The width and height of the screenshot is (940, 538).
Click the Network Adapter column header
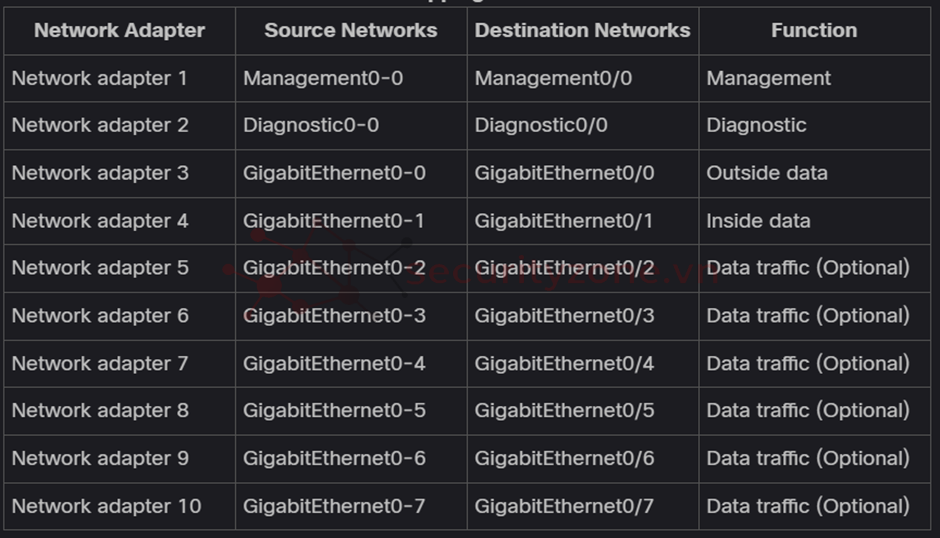pos(119,30)
